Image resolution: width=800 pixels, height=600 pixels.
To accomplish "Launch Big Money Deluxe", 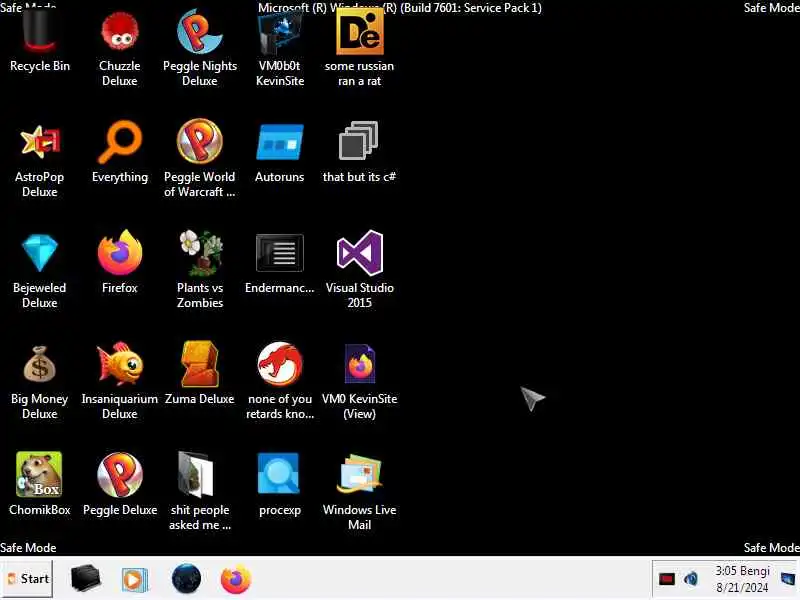I will pyautogui.click(x=39, y=364).
